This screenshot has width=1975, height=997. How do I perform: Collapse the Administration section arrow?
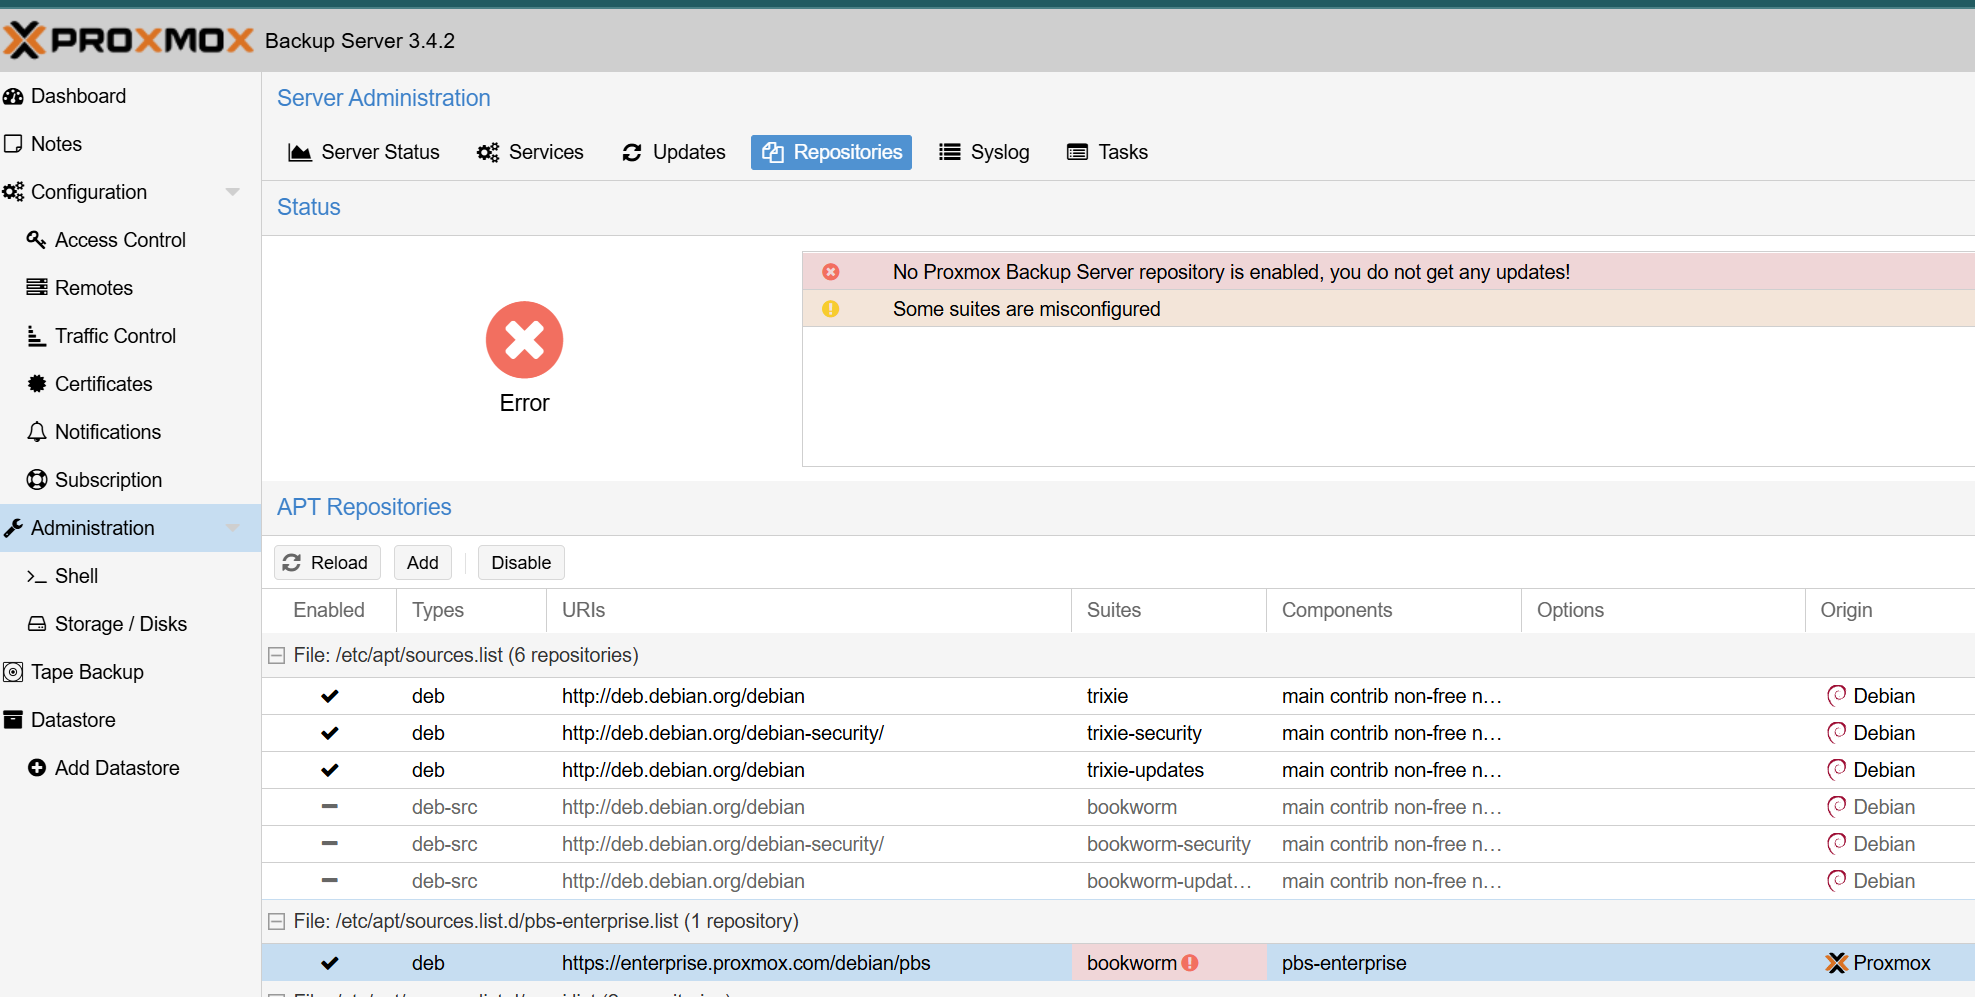click(233, 528)
